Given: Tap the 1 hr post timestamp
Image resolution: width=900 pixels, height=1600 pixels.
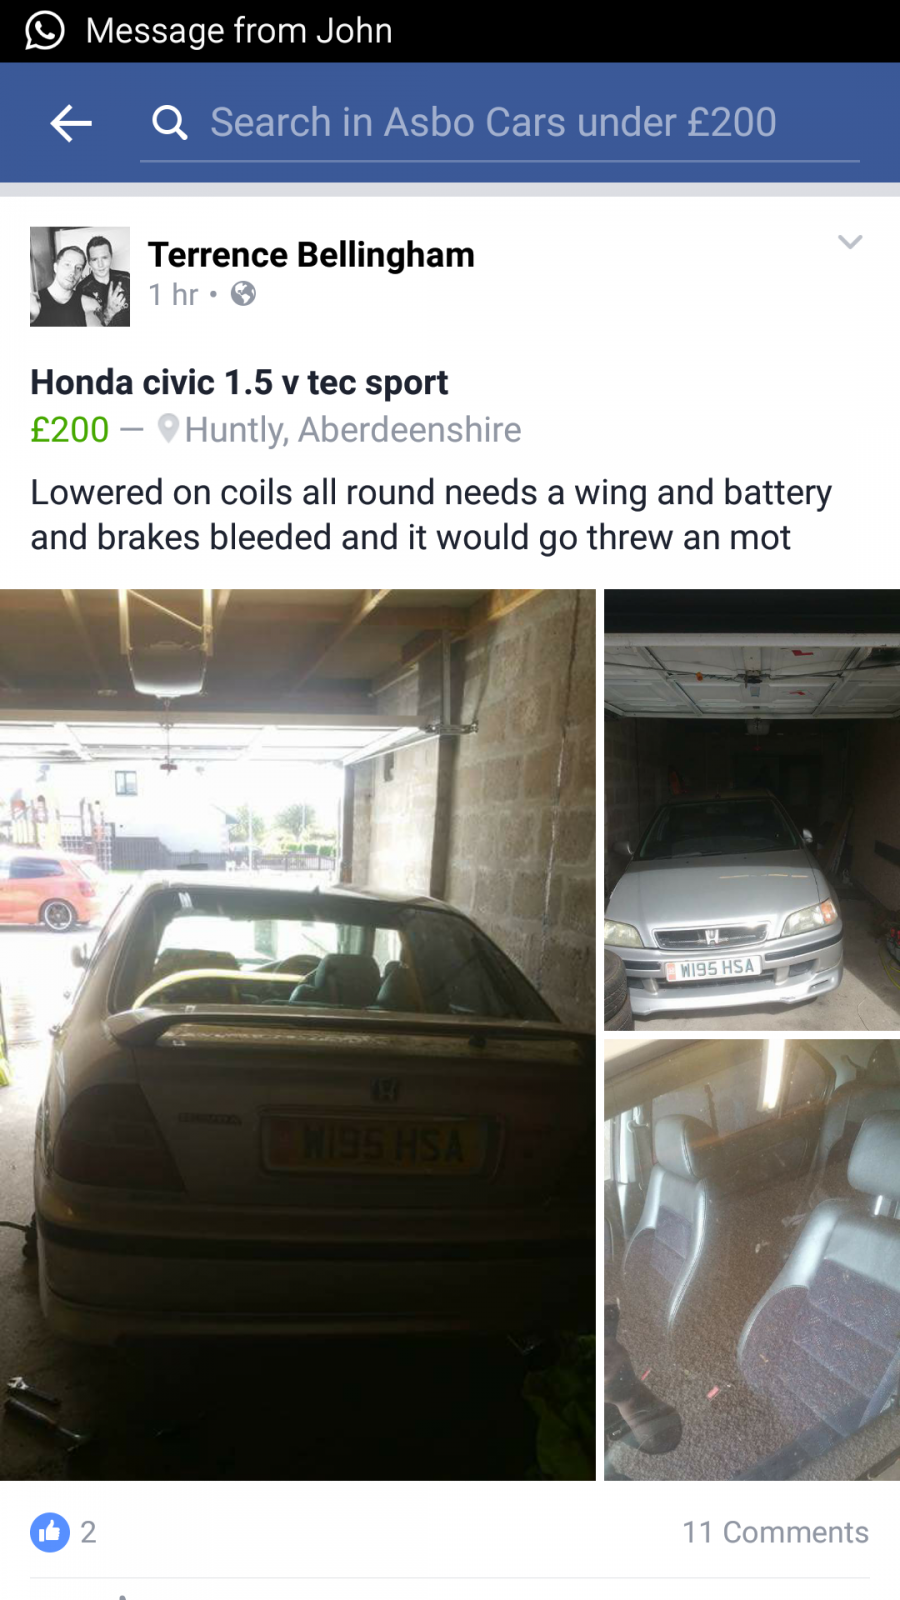Looking at the screenshot, I should point(173,294).
